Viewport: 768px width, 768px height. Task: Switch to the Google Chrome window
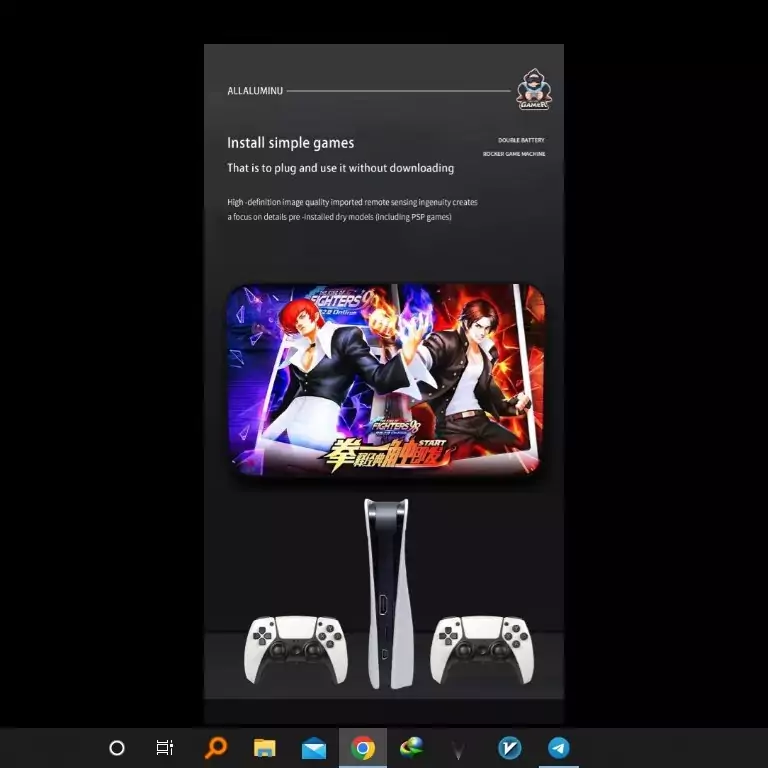[363, 748]
